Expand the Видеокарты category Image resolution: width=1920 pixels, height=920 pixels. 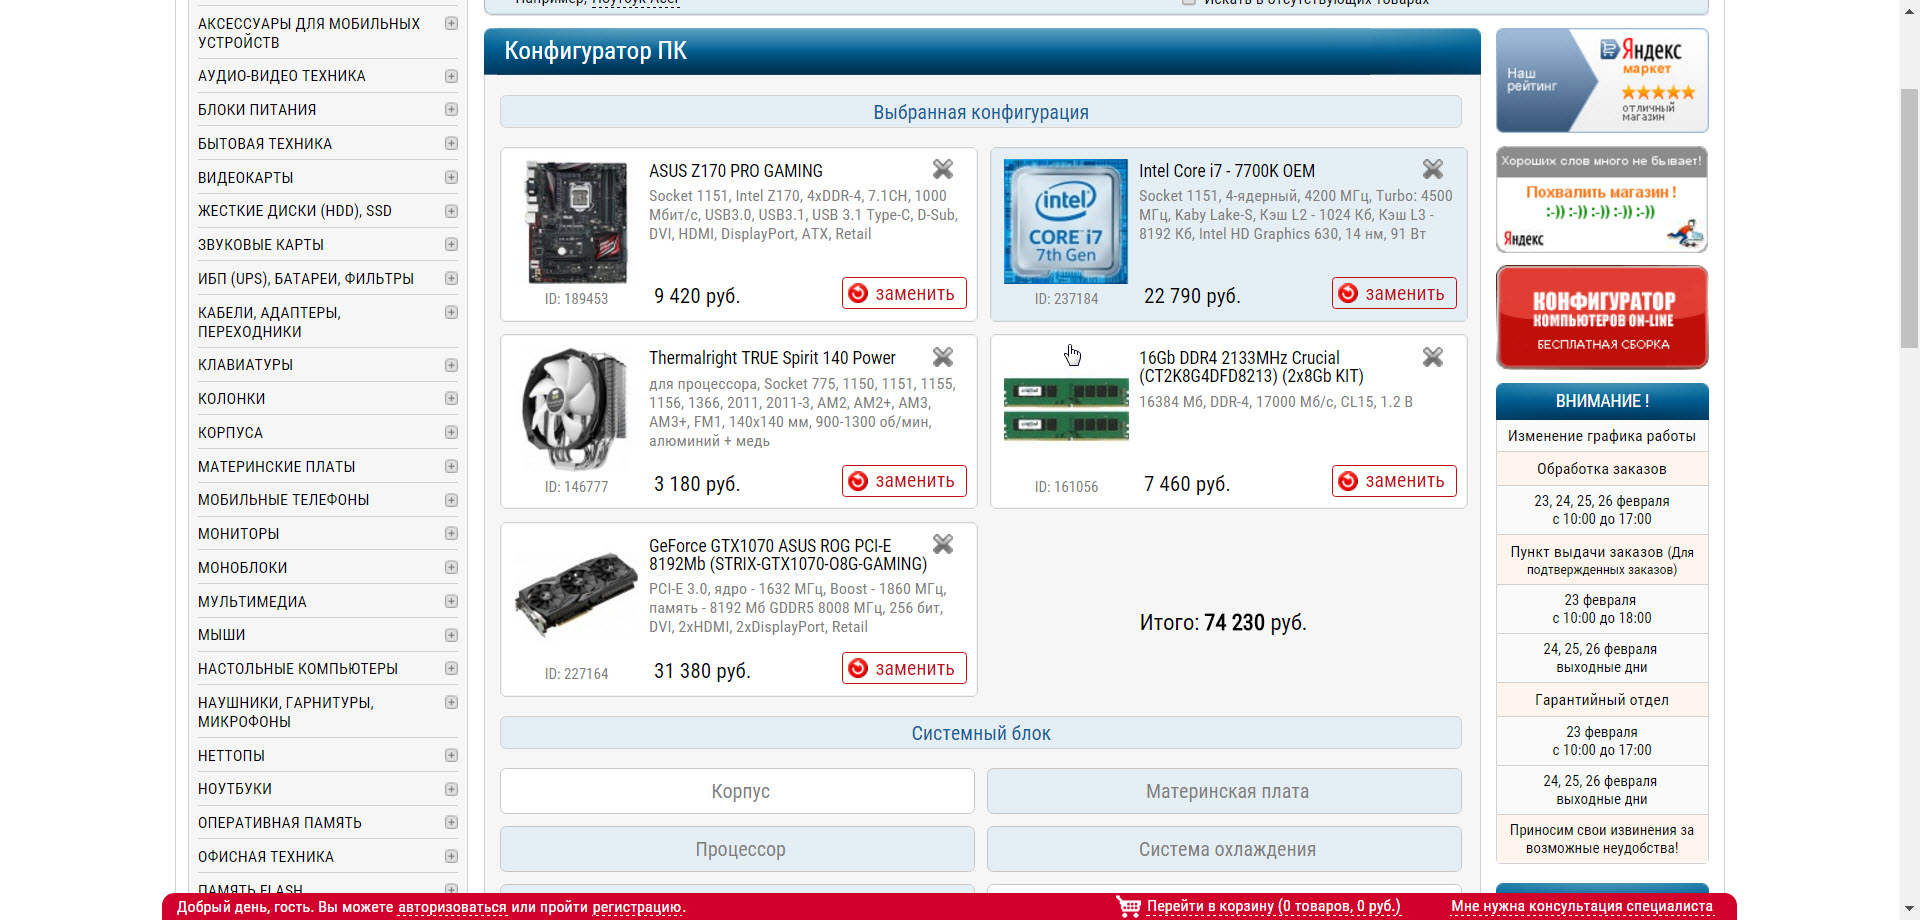point(451,177)
